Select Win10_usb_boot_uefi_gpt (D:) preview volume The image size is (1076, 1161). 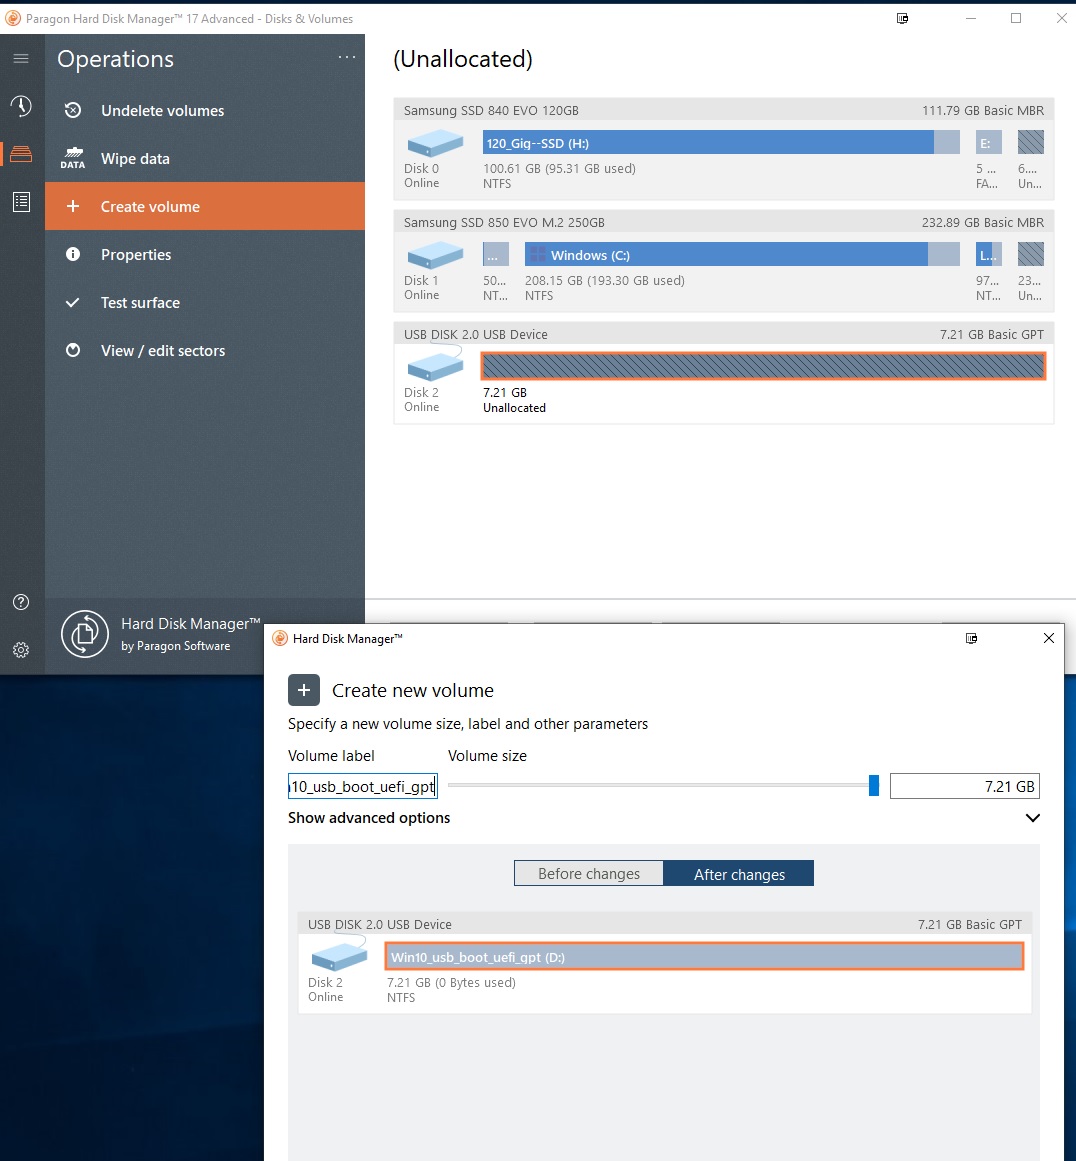(704, 956)
